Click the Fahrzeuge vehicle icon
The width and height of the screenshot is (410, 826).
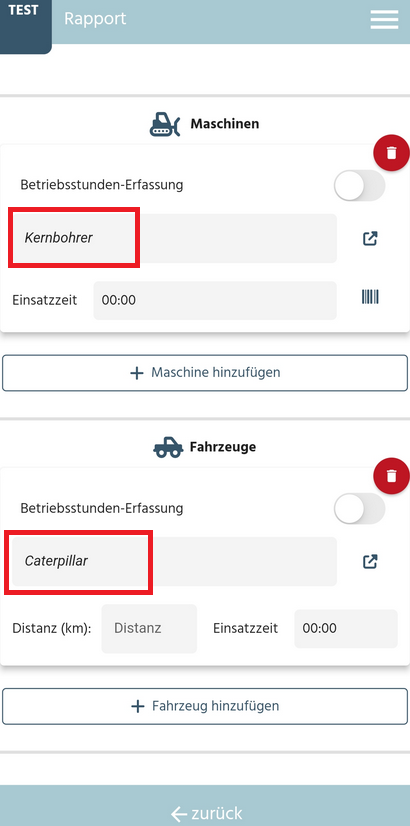point(168,447)
